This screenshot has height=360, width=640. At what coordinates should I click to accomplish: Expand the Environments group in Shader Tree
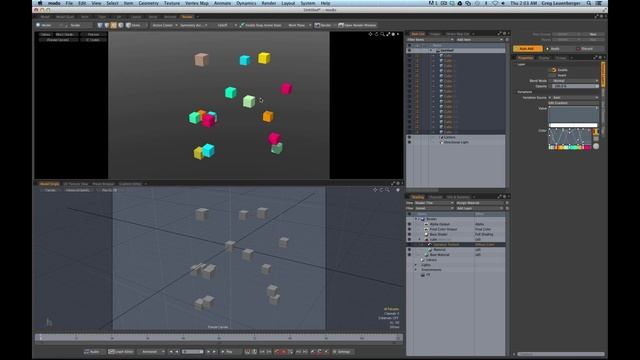(x=416, y=270)
